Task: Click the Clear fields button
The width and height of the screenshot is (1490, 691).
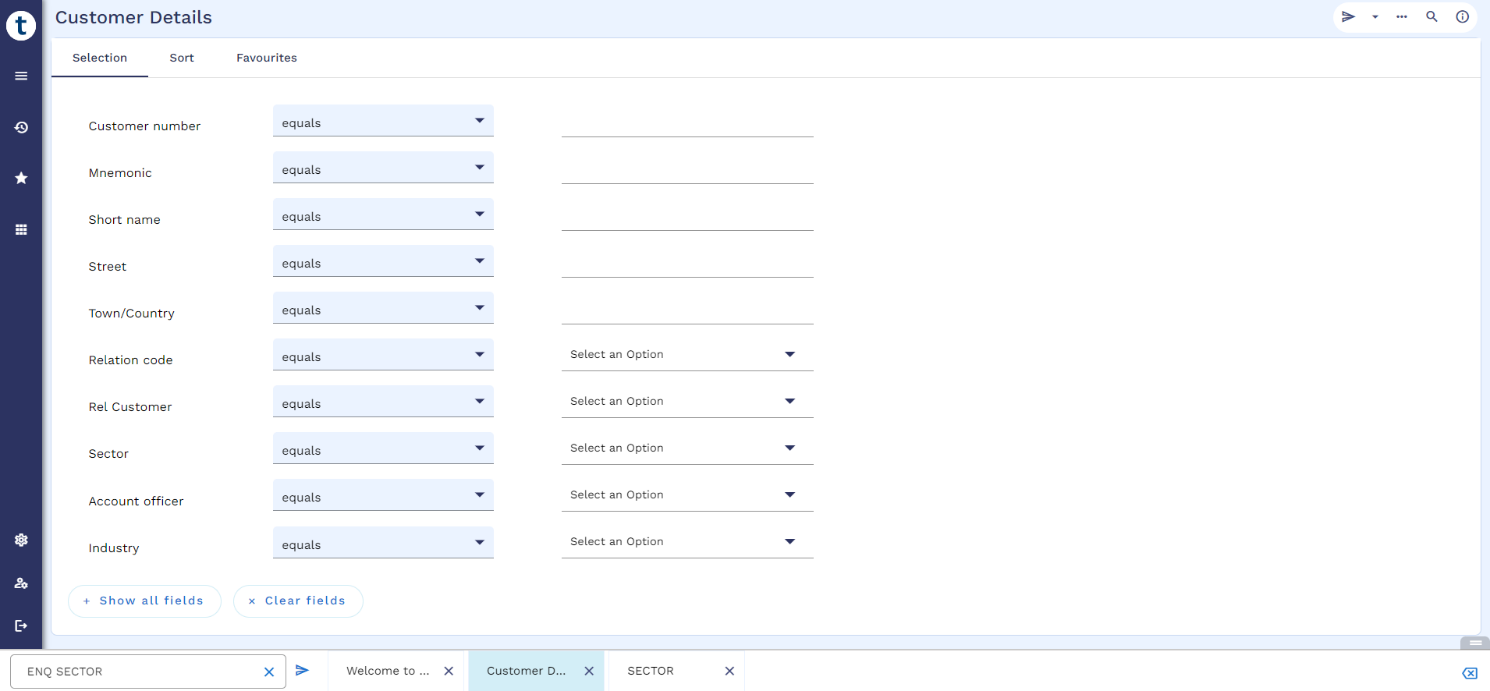Action: (x=298, y=601)
